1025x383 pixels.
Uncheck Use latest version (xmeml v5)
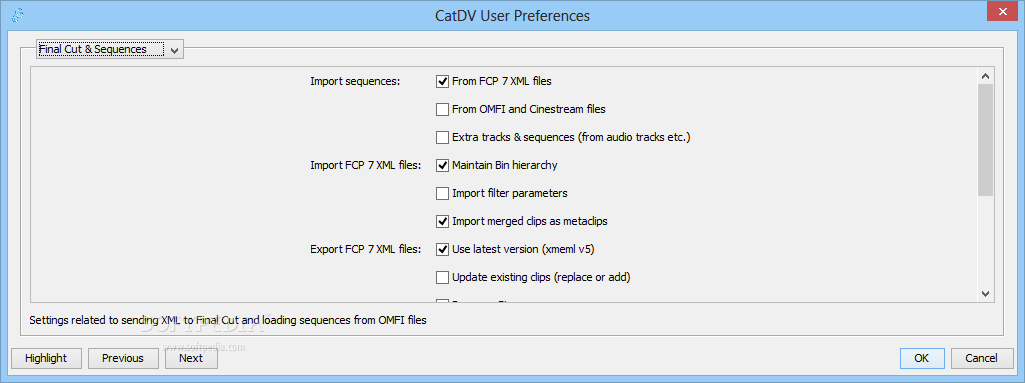pyautogui.click(x=443, y=249)
